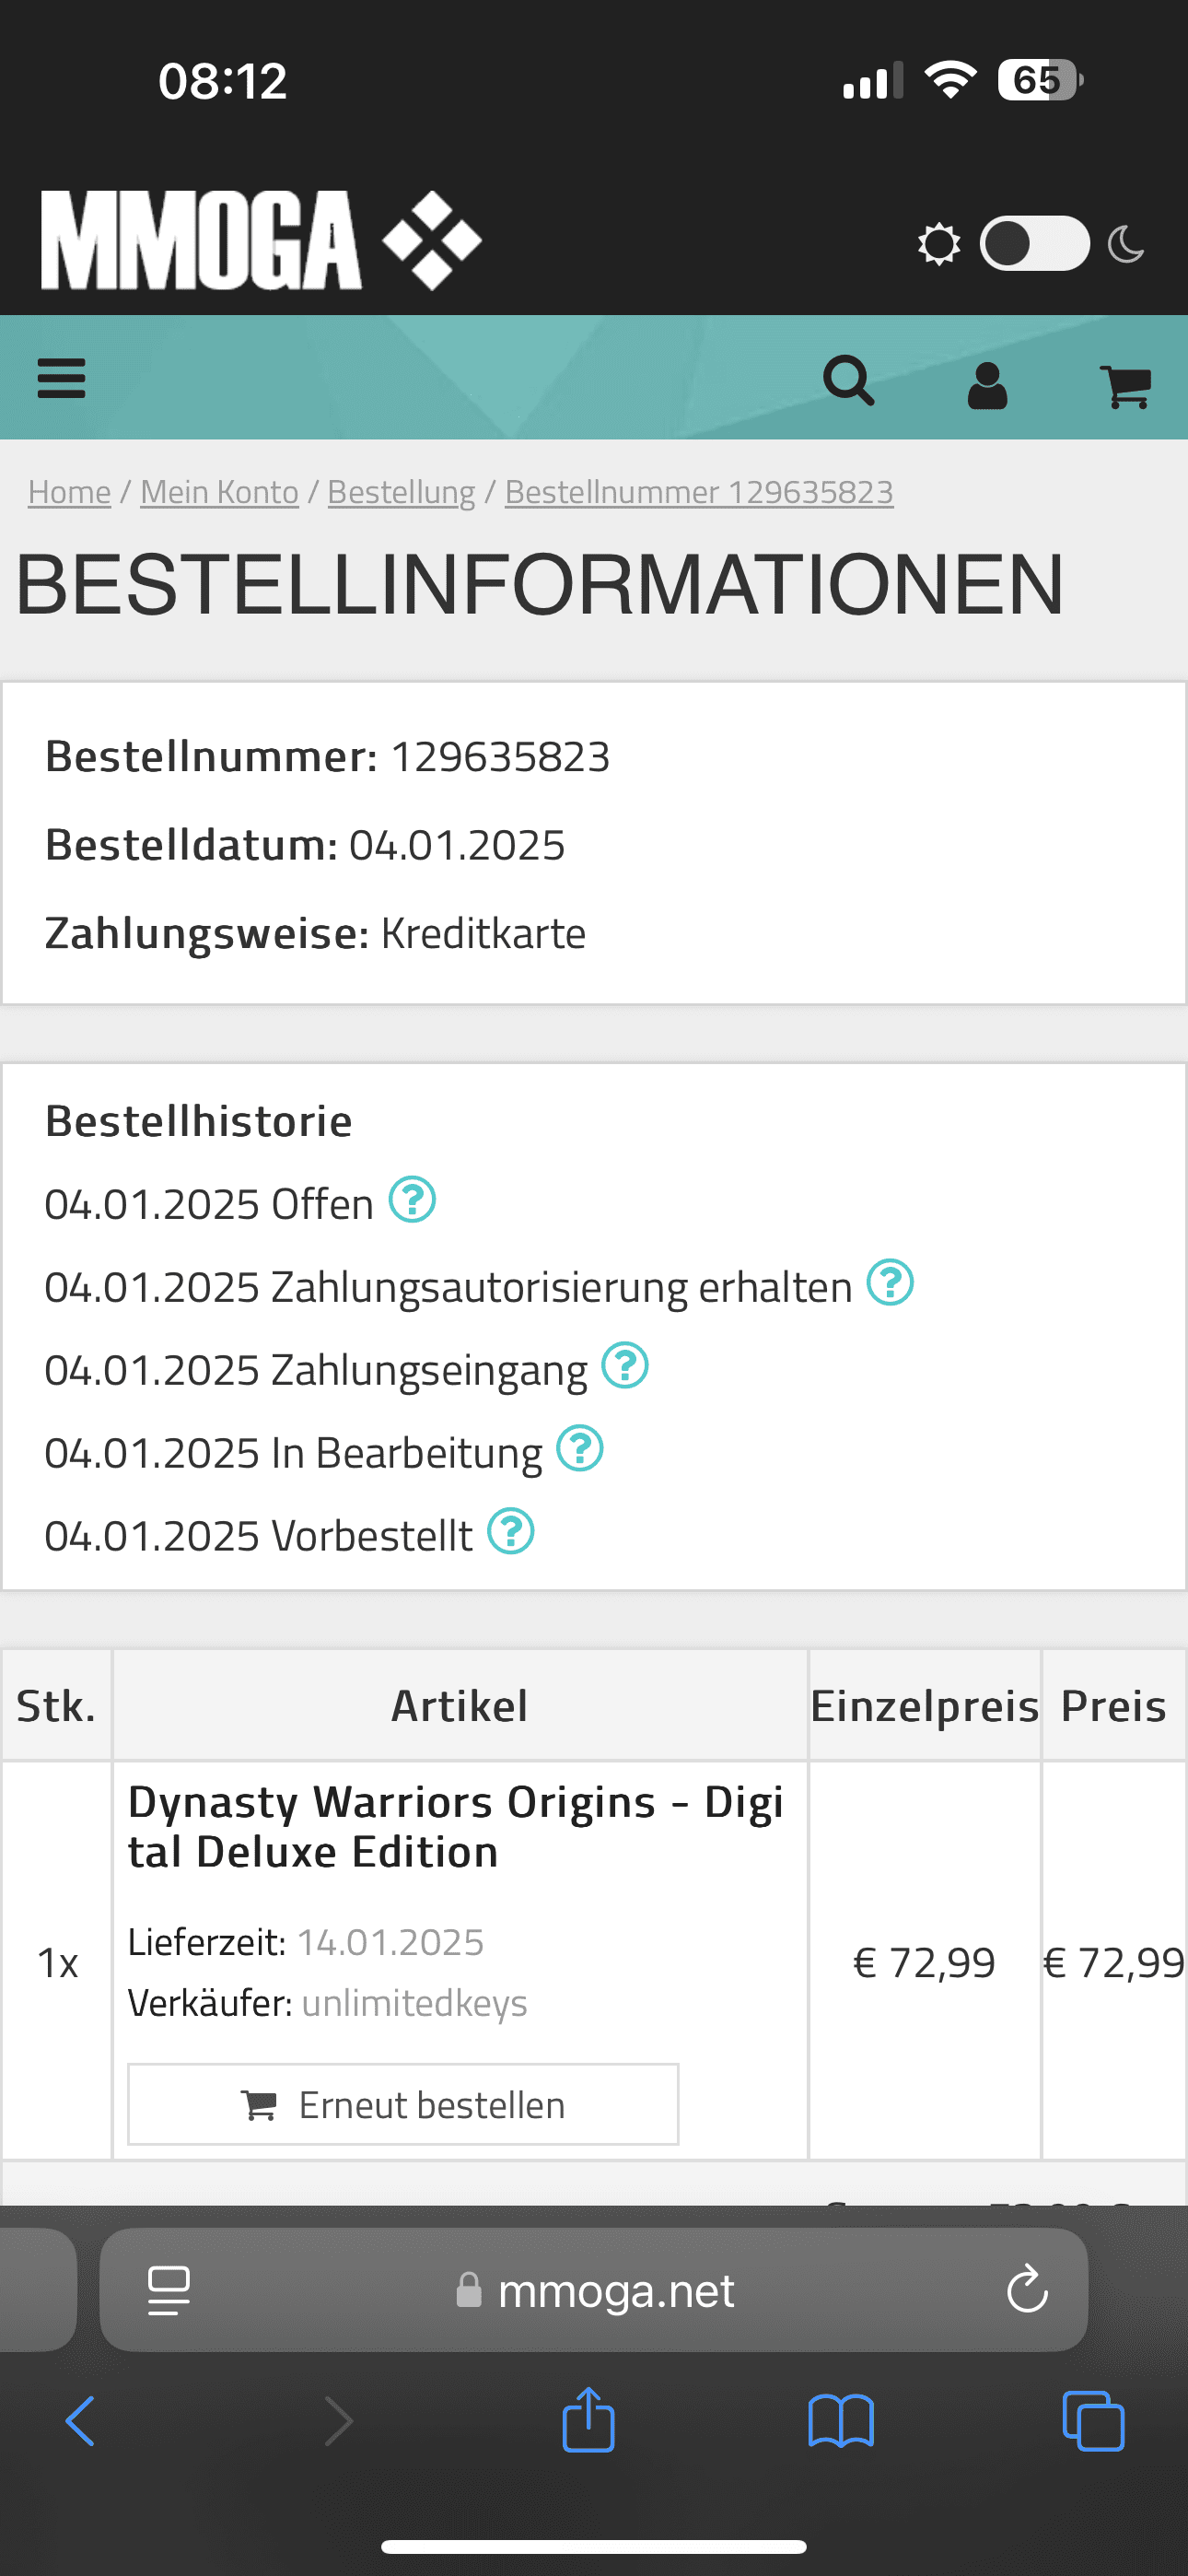Open Safari share sheet
1188x2576 pixels.
point(588,2420)
